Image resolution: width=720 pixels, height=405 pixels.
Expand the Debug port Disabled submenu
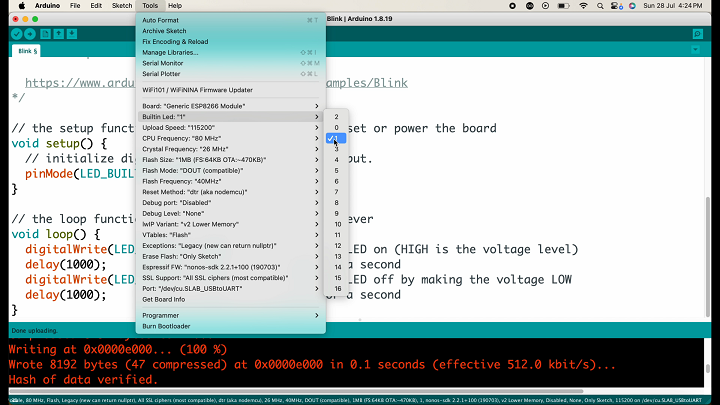pos(231,202)
